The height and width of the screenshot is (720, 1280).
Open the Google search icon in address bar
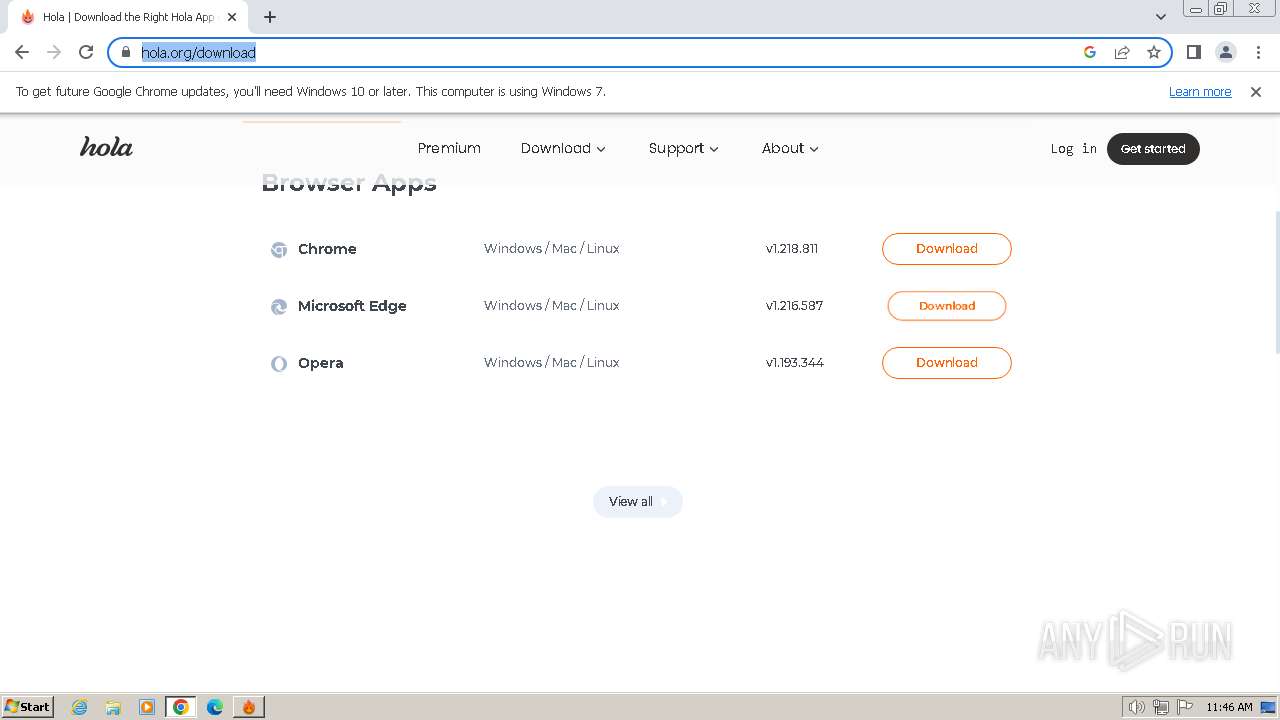tap(1090, 52)
